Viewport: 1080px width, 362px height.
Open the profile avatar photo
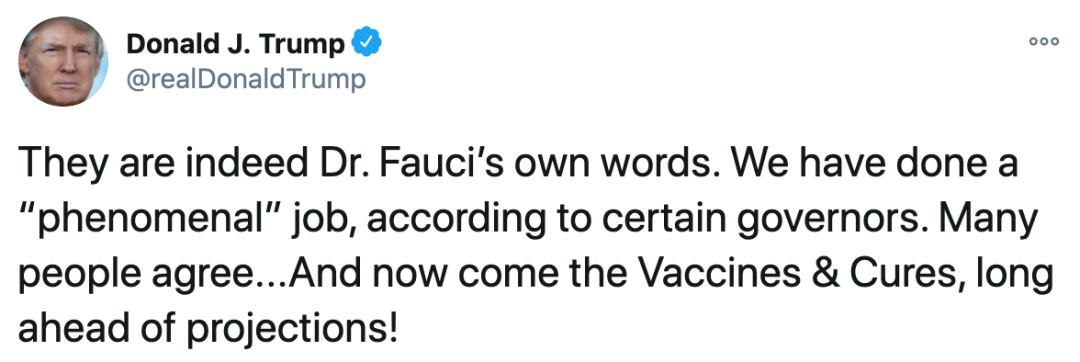pos(63,62)
